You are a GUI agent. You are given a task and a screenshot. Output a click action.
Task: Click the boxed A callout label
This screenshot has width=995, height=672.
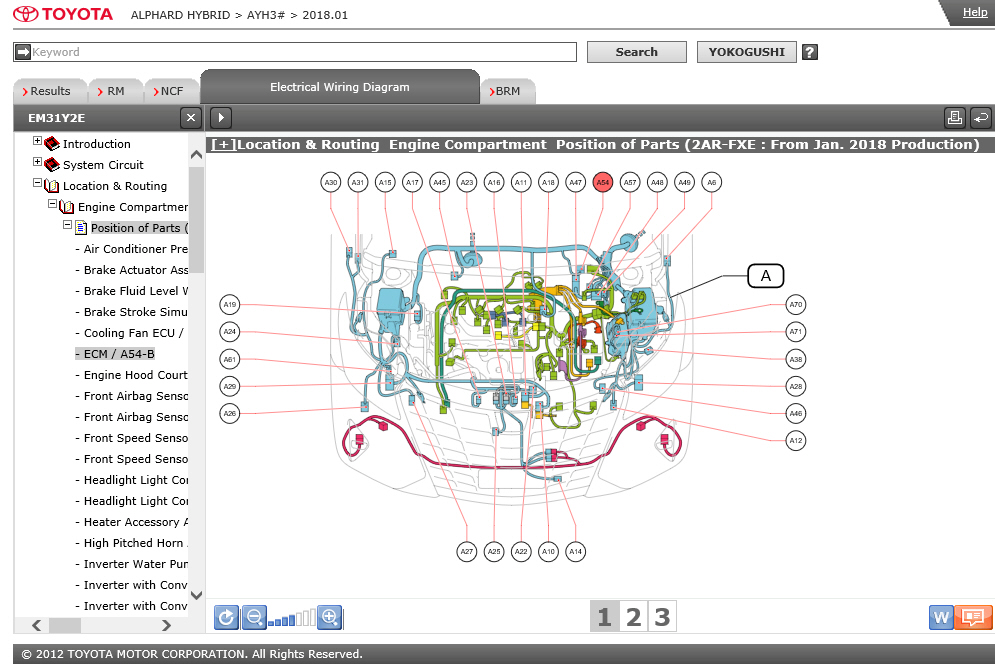(766, 276)
